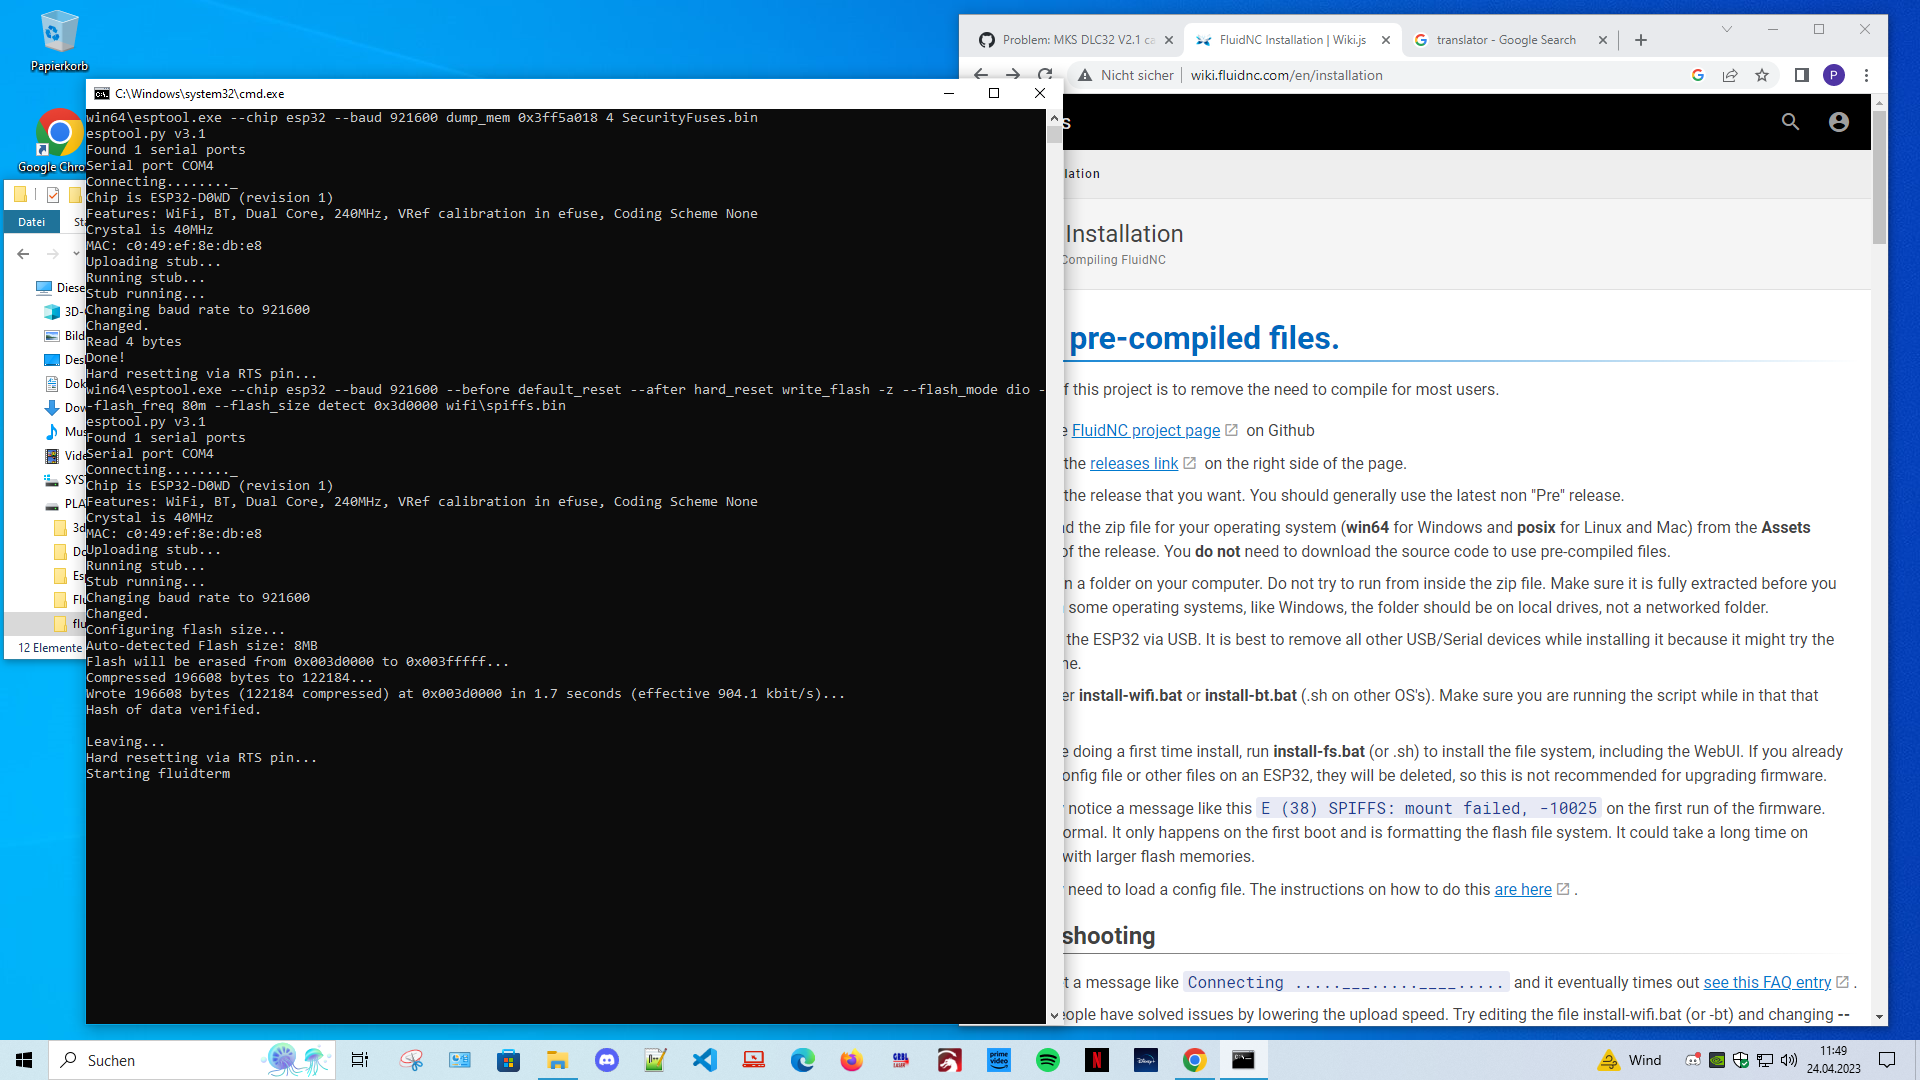
Task: Open Microsoft Edge from the taskbar
Action: point(803,1059)
